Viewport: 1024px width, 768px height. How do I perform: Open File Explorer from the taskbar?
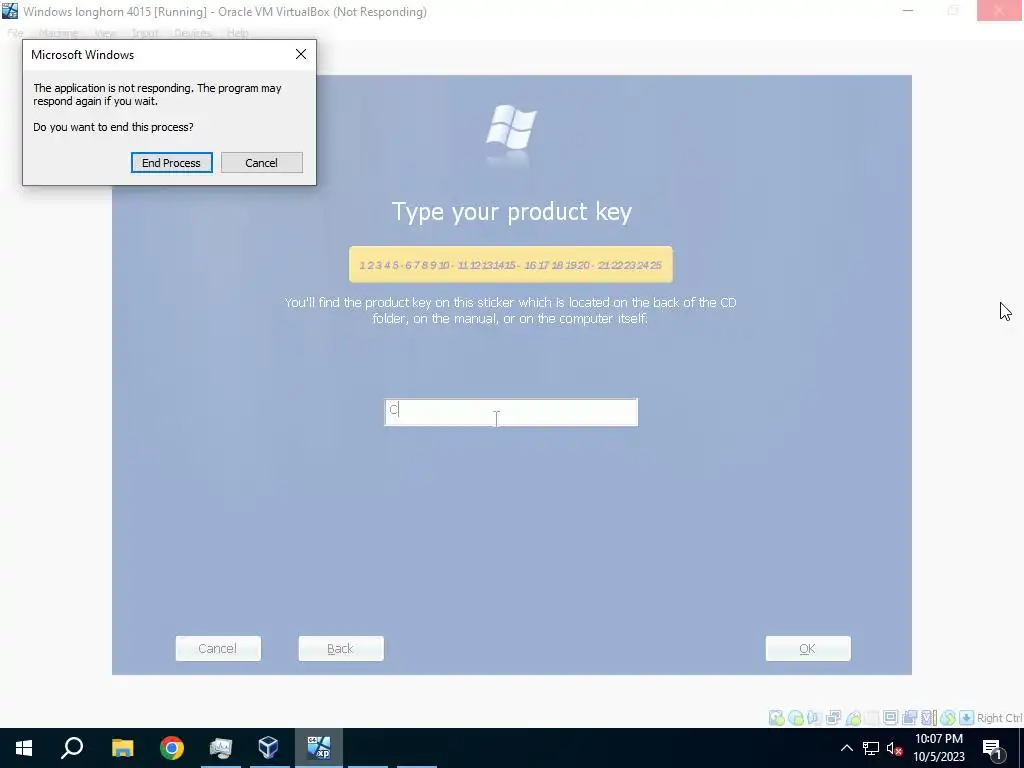click(x=122, y=748)
